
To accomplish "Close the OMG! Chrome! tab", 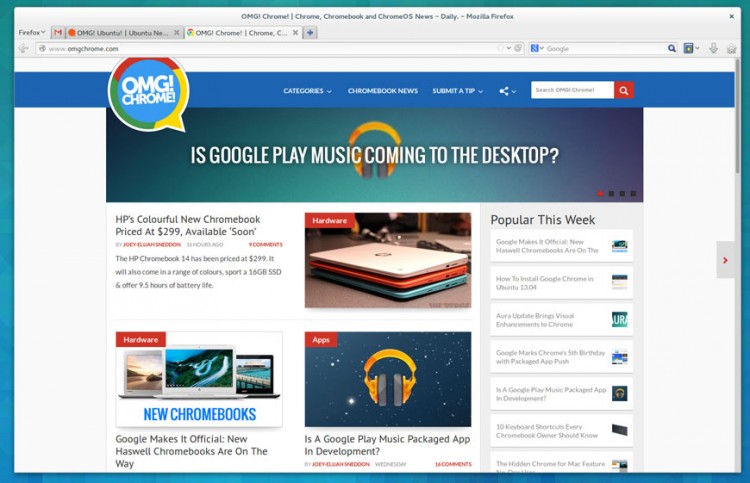I will (x=295, y=33).
